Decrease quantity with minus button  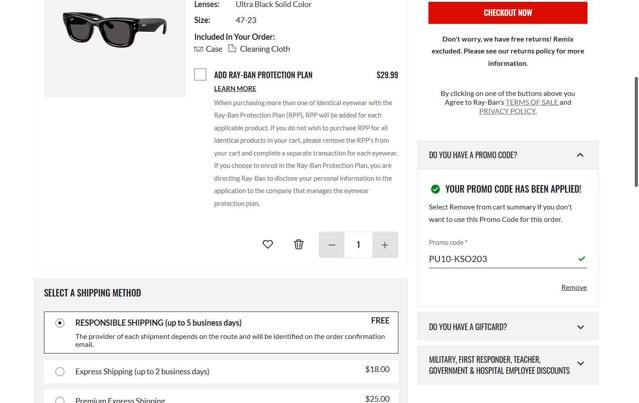click(332, 245)
